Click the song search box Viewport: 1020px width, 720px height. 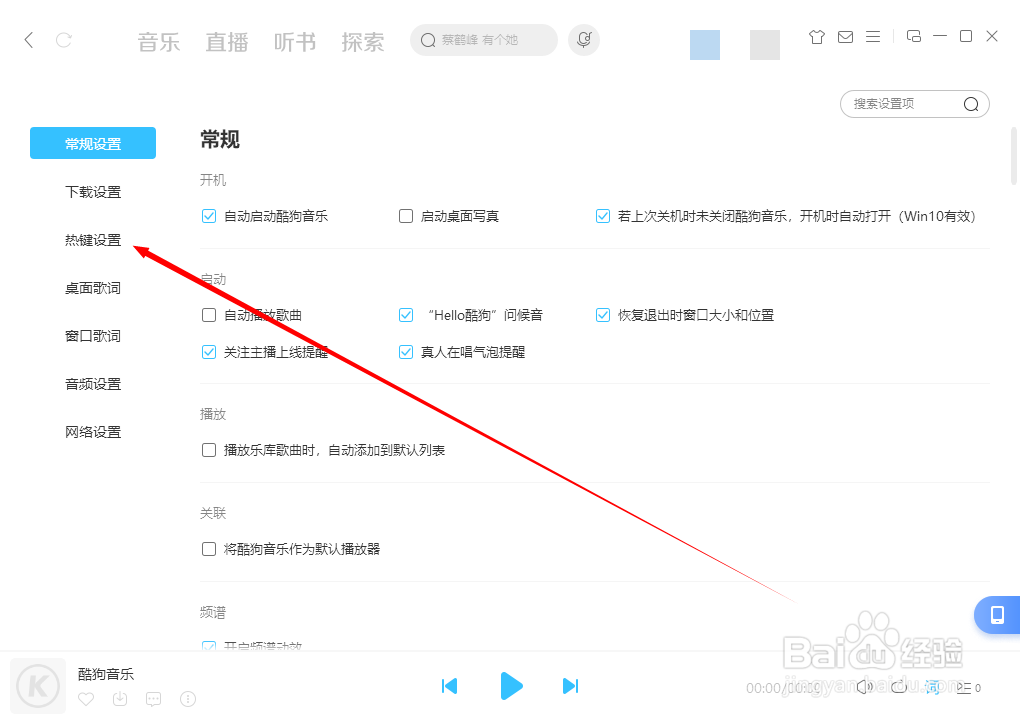tap(483, 40)
